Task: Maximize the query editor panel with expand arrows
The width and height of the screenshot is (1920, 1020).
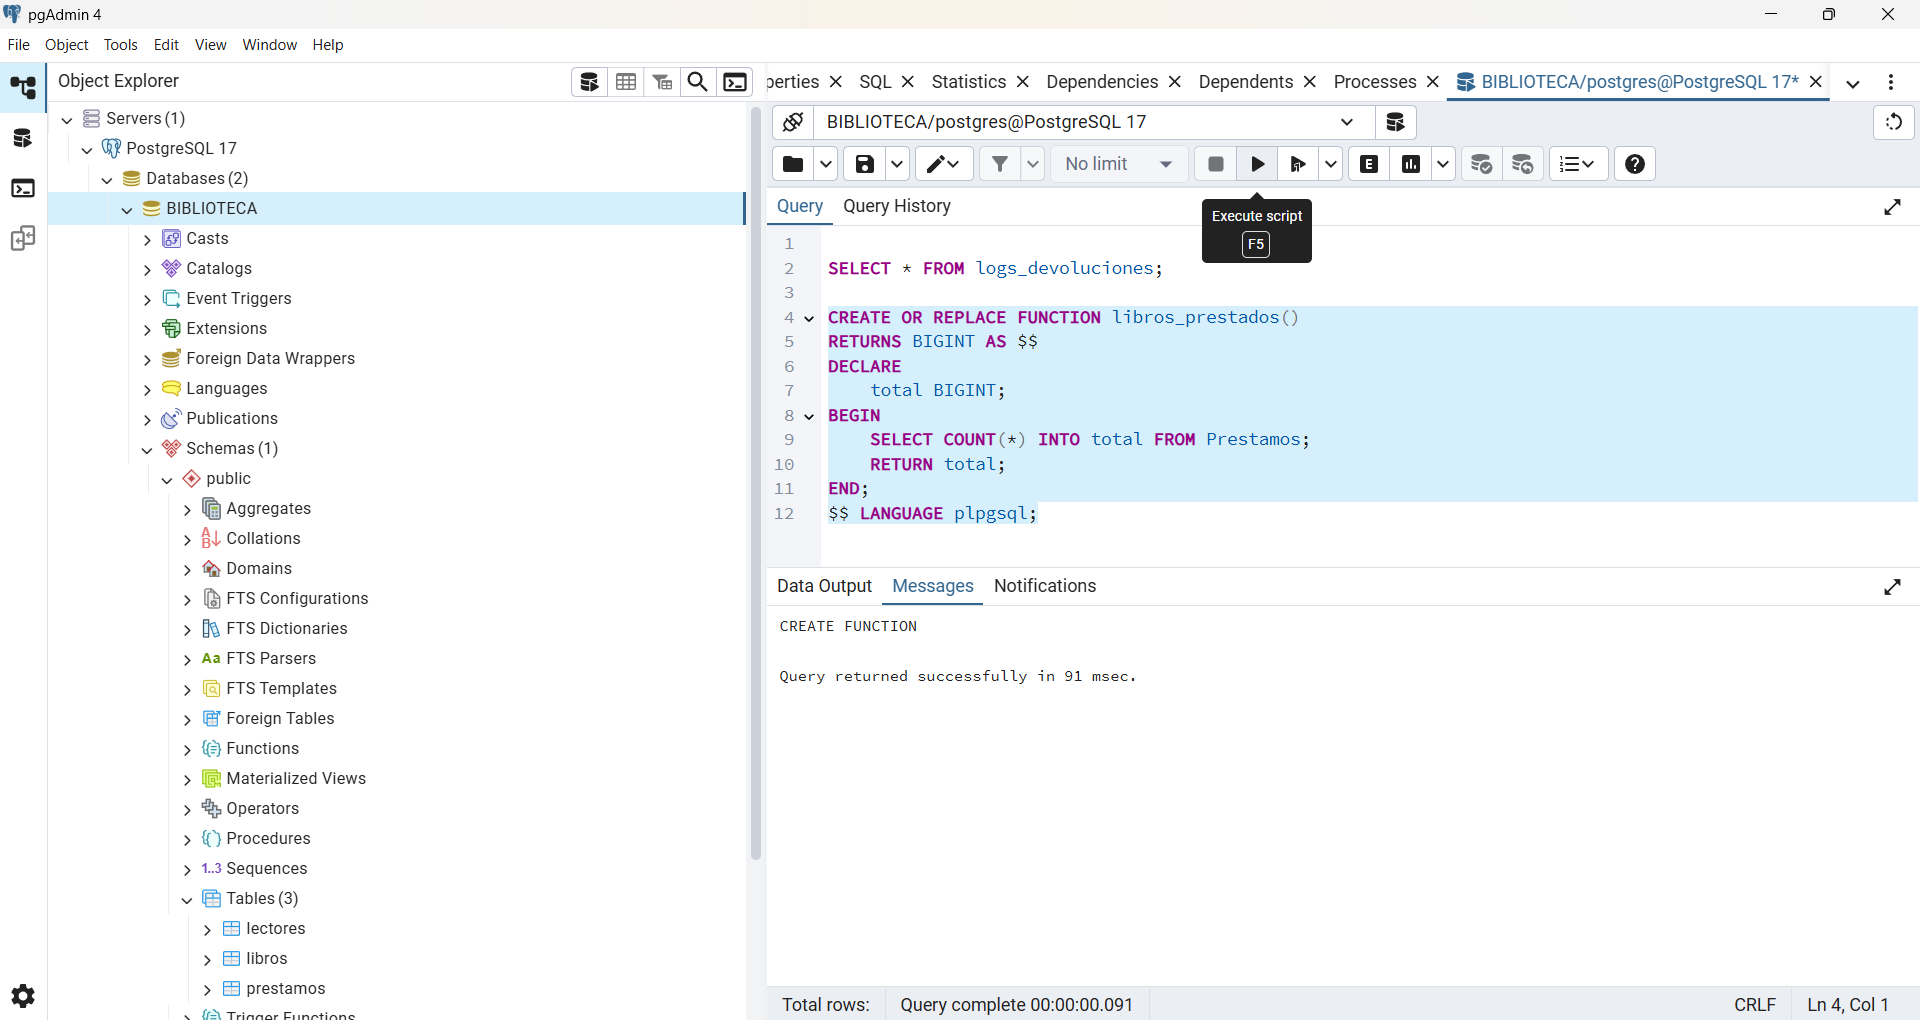Action: point(1892,207)
